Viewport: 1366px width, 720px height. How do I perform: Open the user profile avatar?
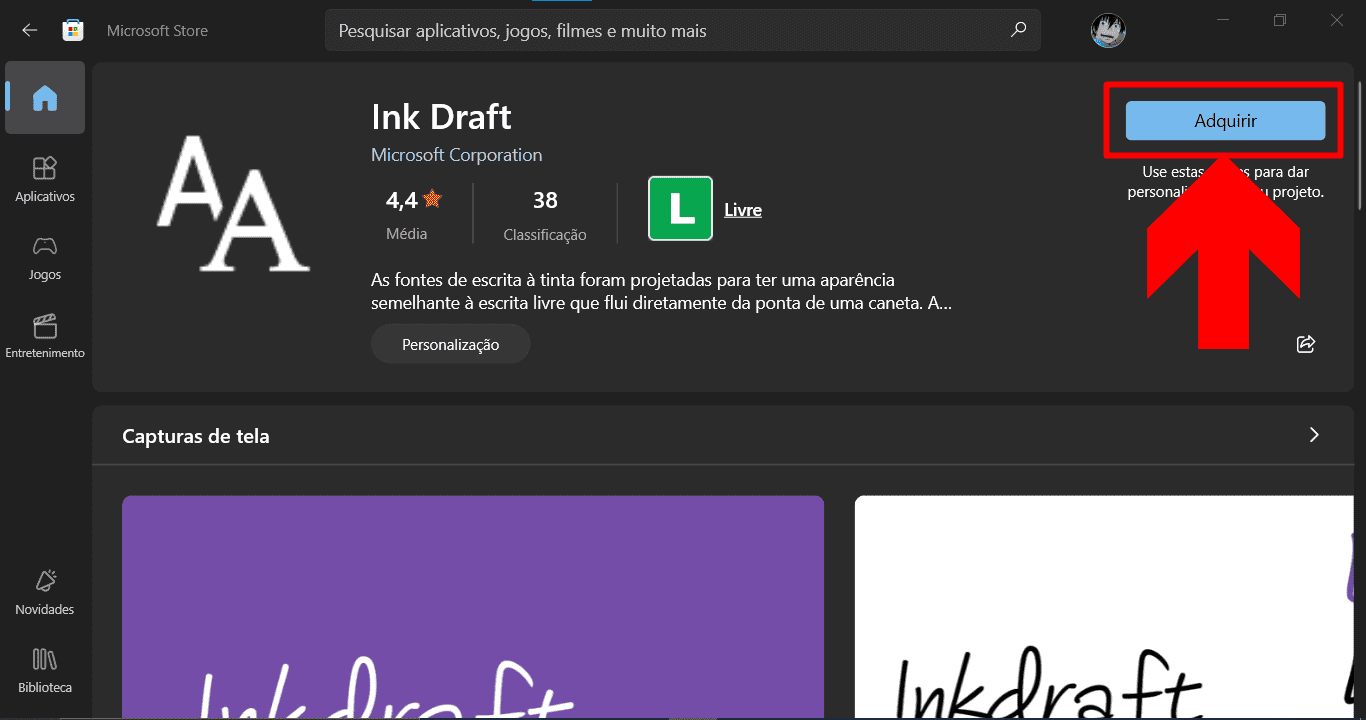1108,31
